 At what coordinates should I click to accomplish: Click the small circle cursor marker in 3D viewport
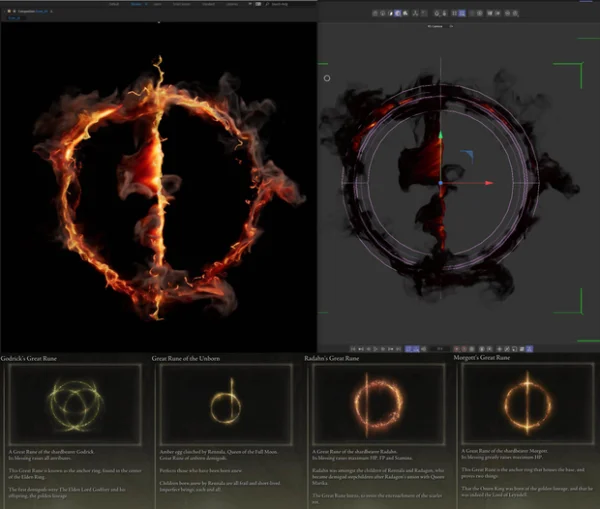pyautogui.click(x=327, y=77)
